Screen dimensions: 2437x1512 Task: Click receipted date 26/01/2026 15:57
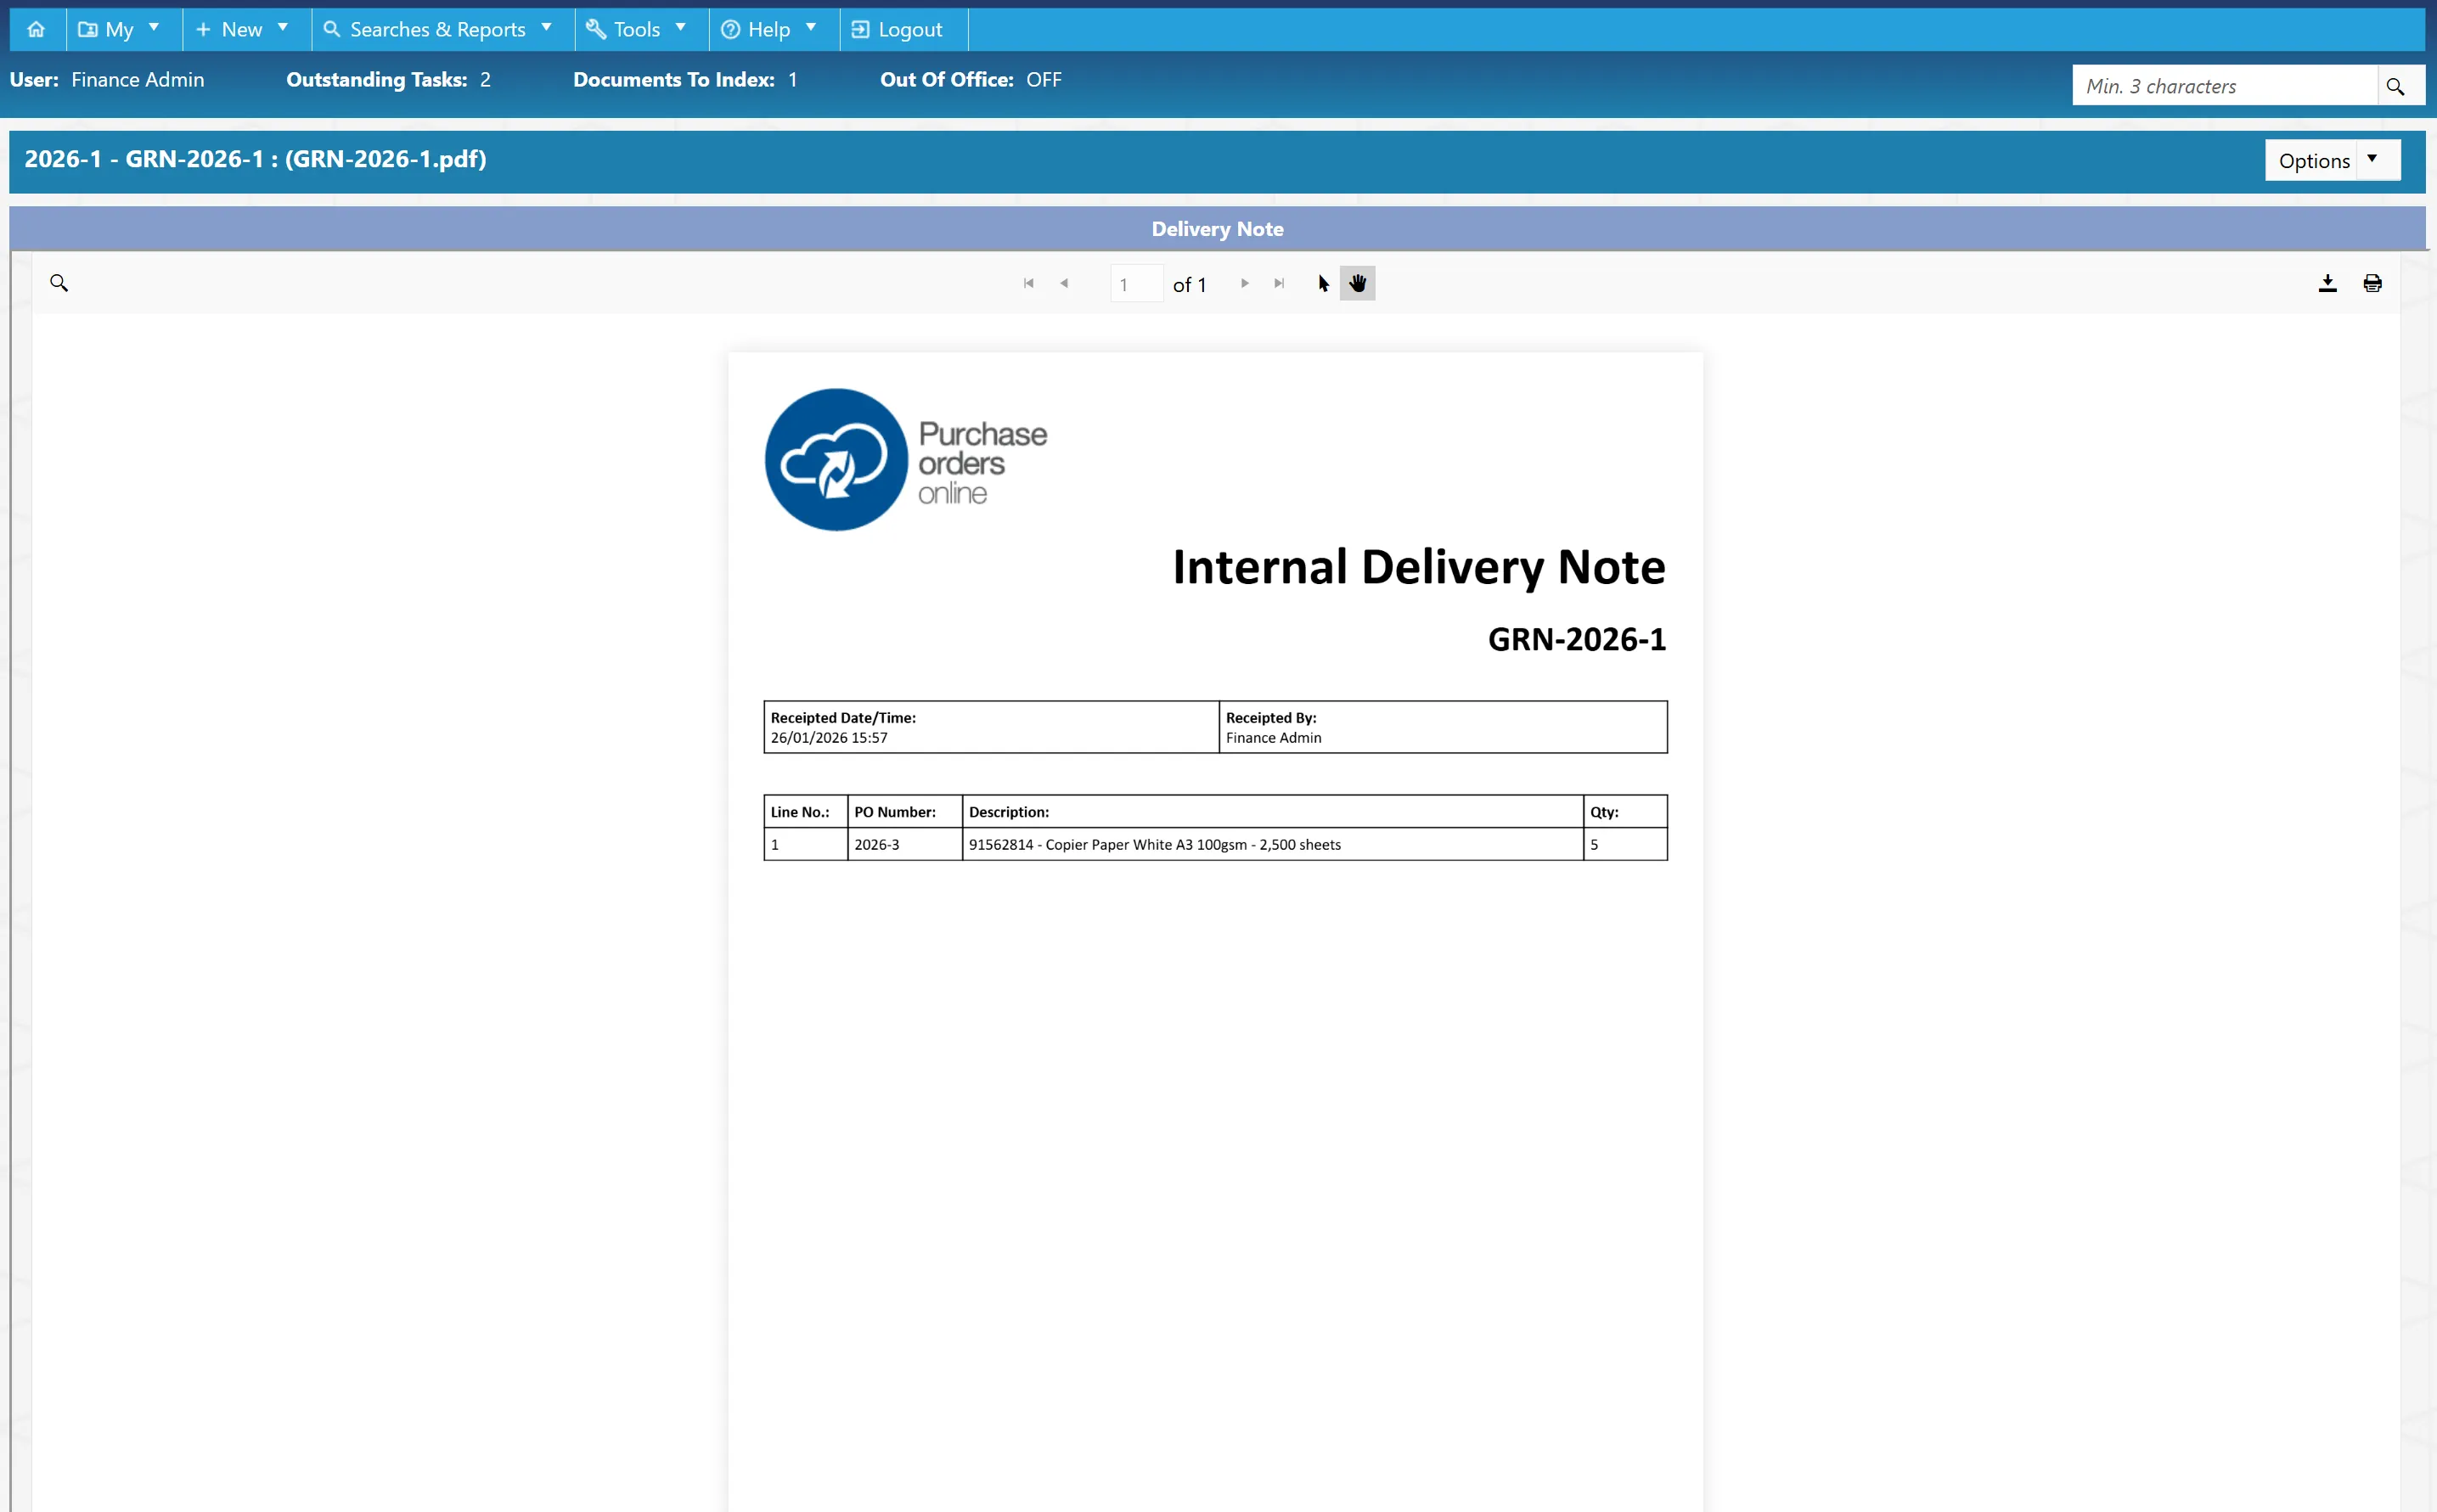click(x=829, y=738)
